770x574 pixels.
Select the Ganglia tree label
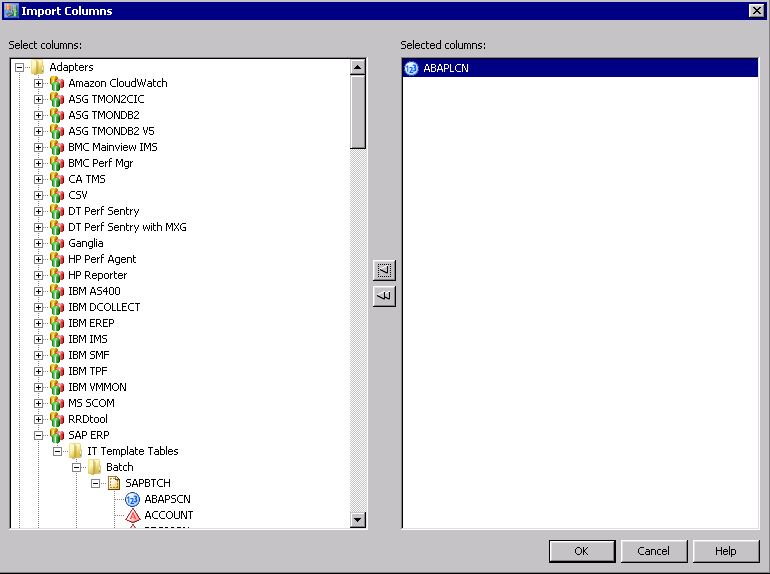(86, 244)
